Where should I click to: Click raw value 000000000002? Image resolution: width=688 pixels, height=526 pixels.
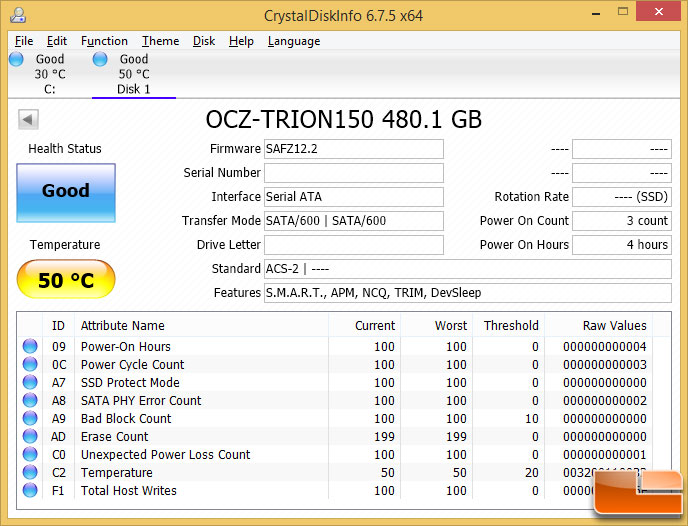[x=605, y=401]
